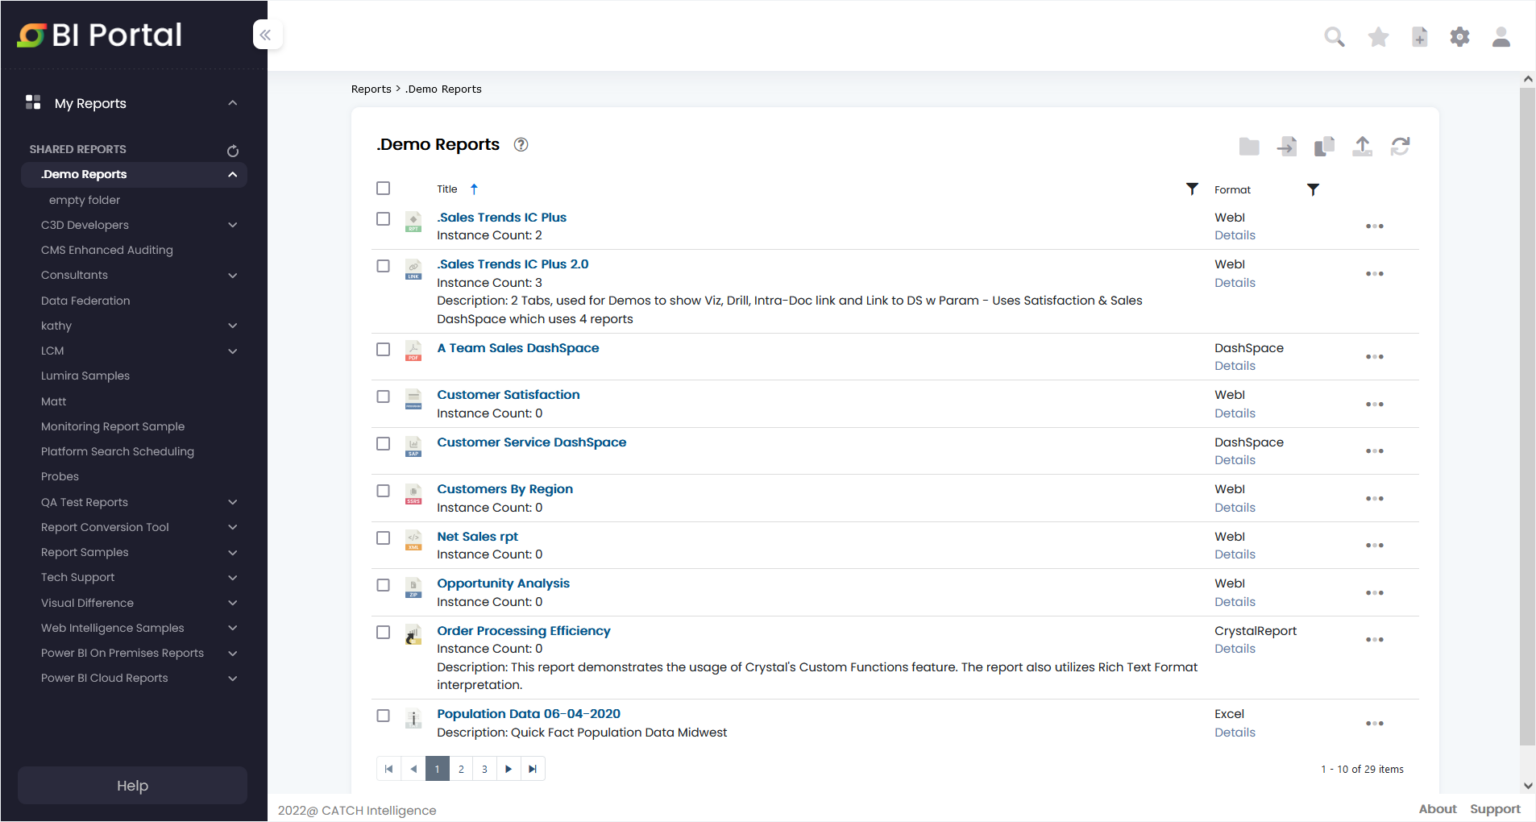Click the Help button in sidebar
The width and height of the screenshot is (1536, 822).
[x=131, y=785]
